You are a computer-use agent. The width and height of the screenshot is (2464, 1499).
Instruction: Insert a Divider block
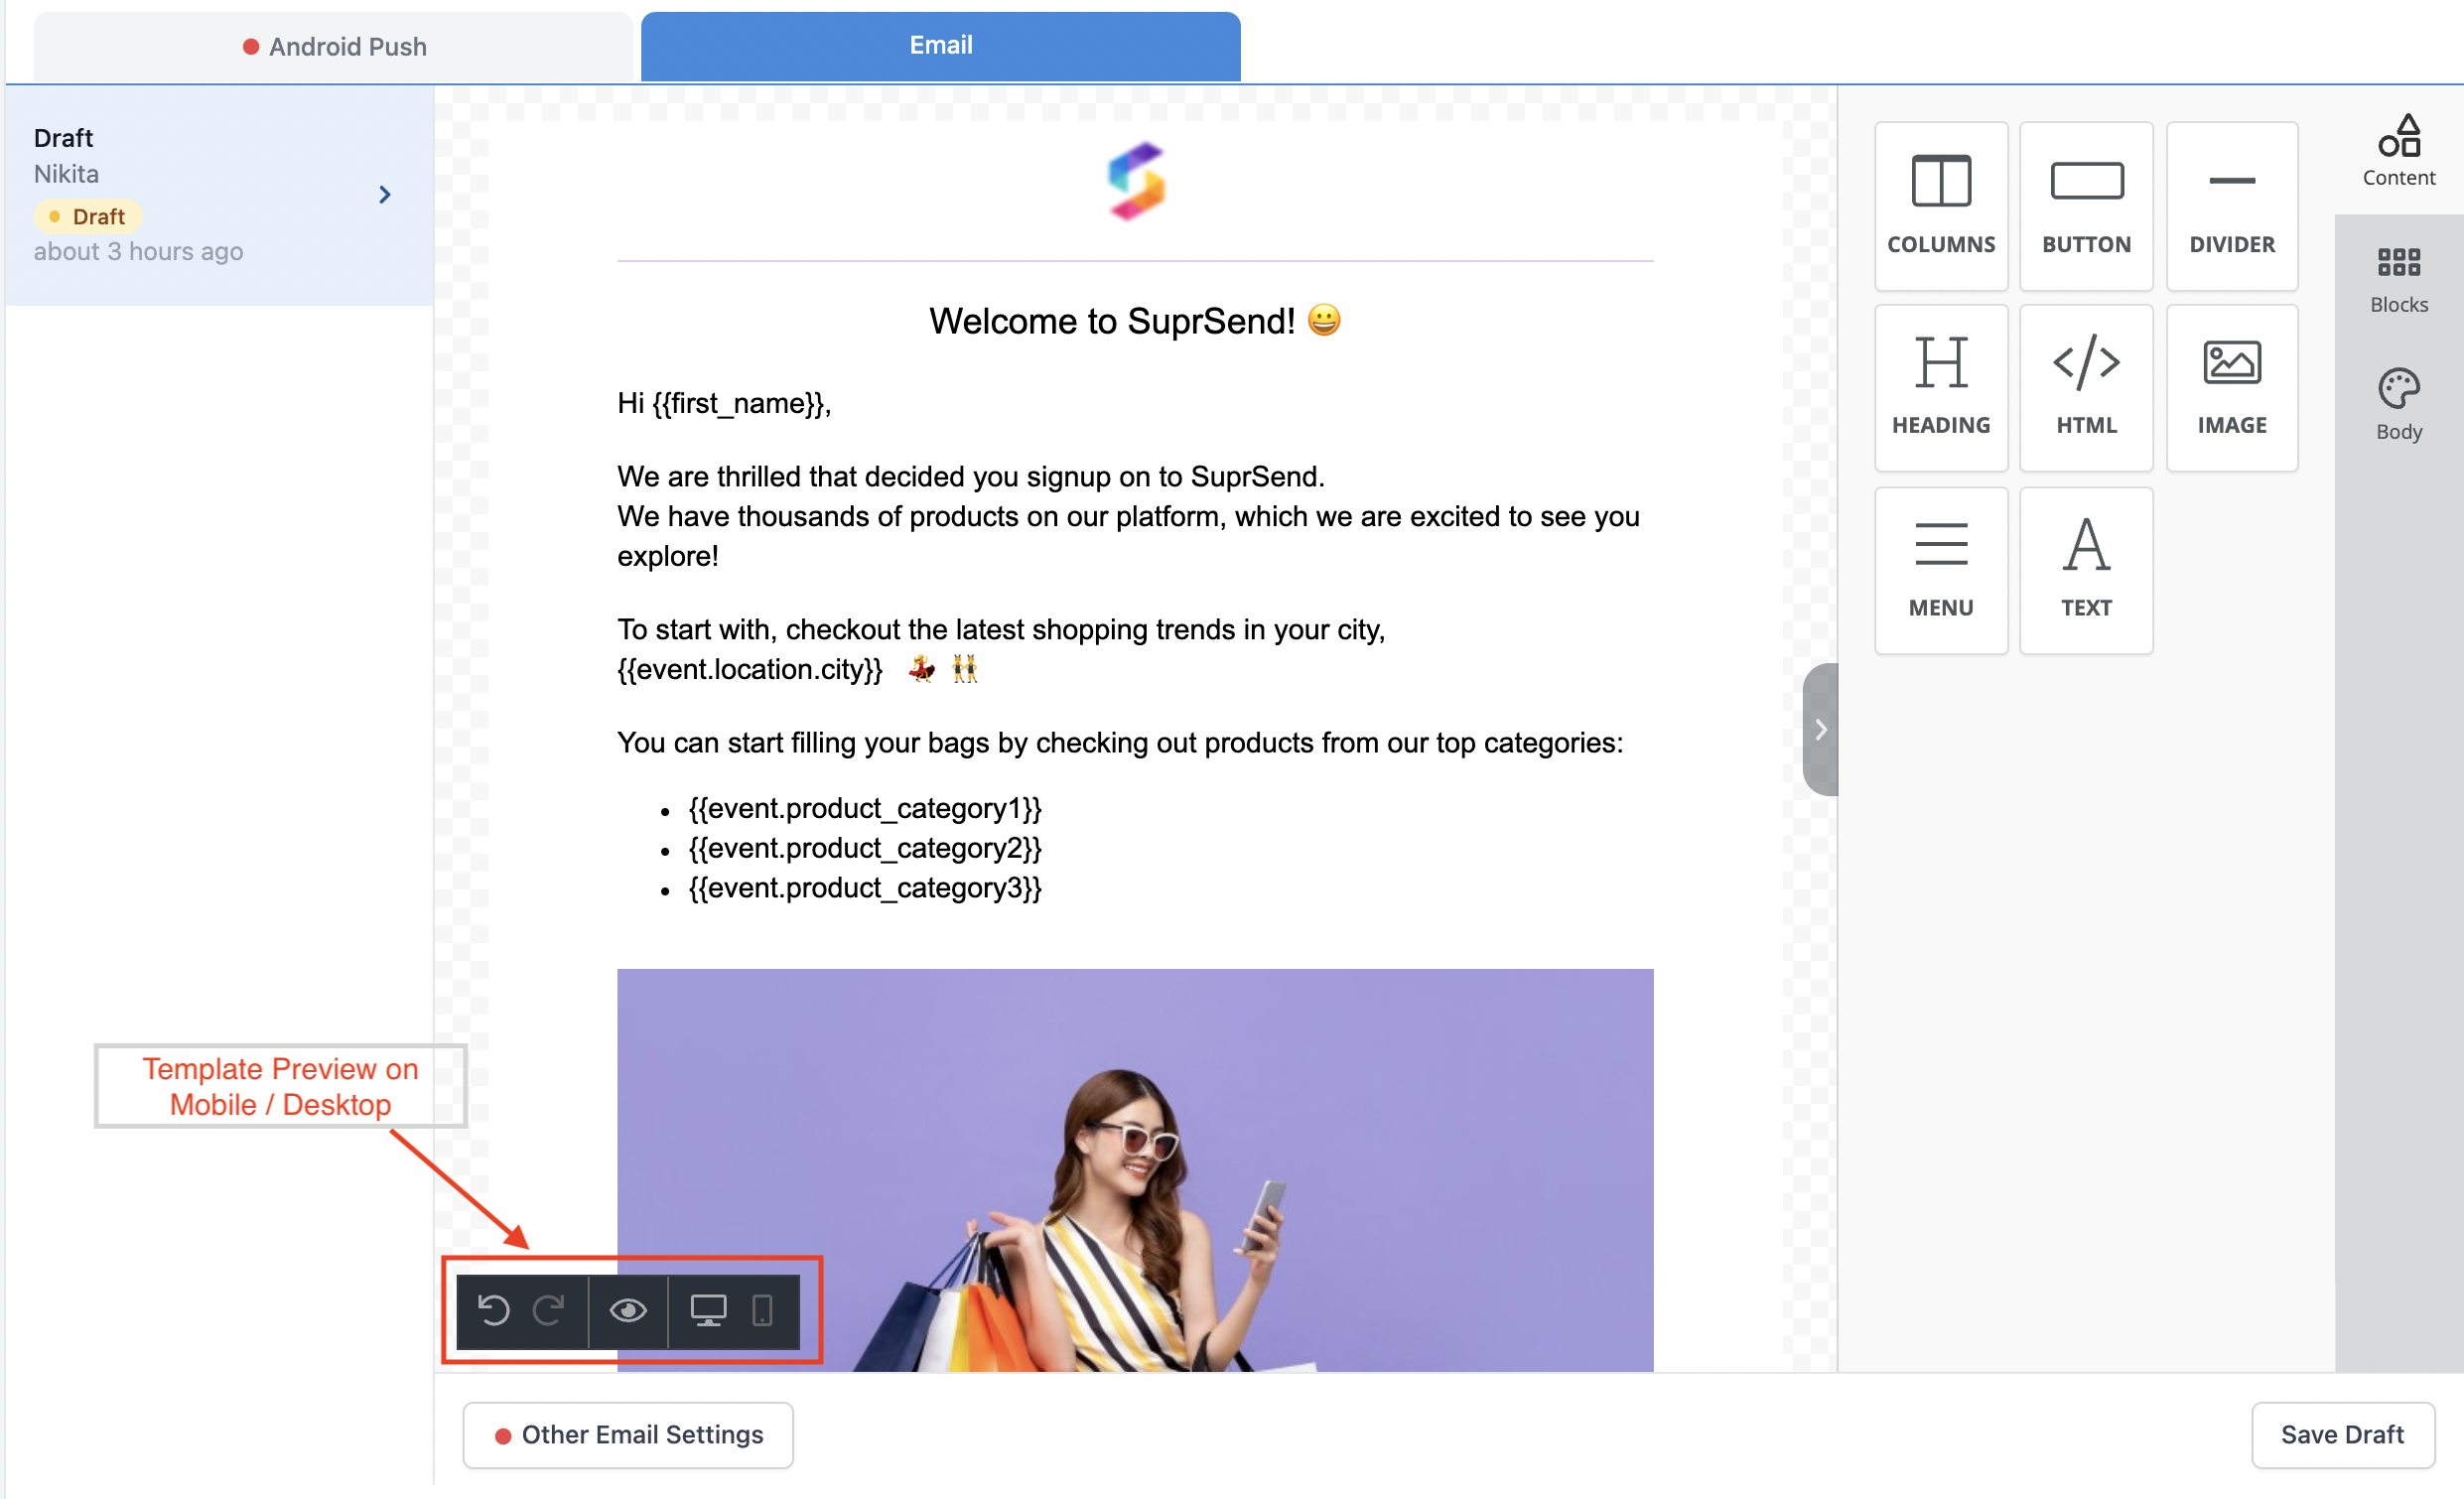2231,206
